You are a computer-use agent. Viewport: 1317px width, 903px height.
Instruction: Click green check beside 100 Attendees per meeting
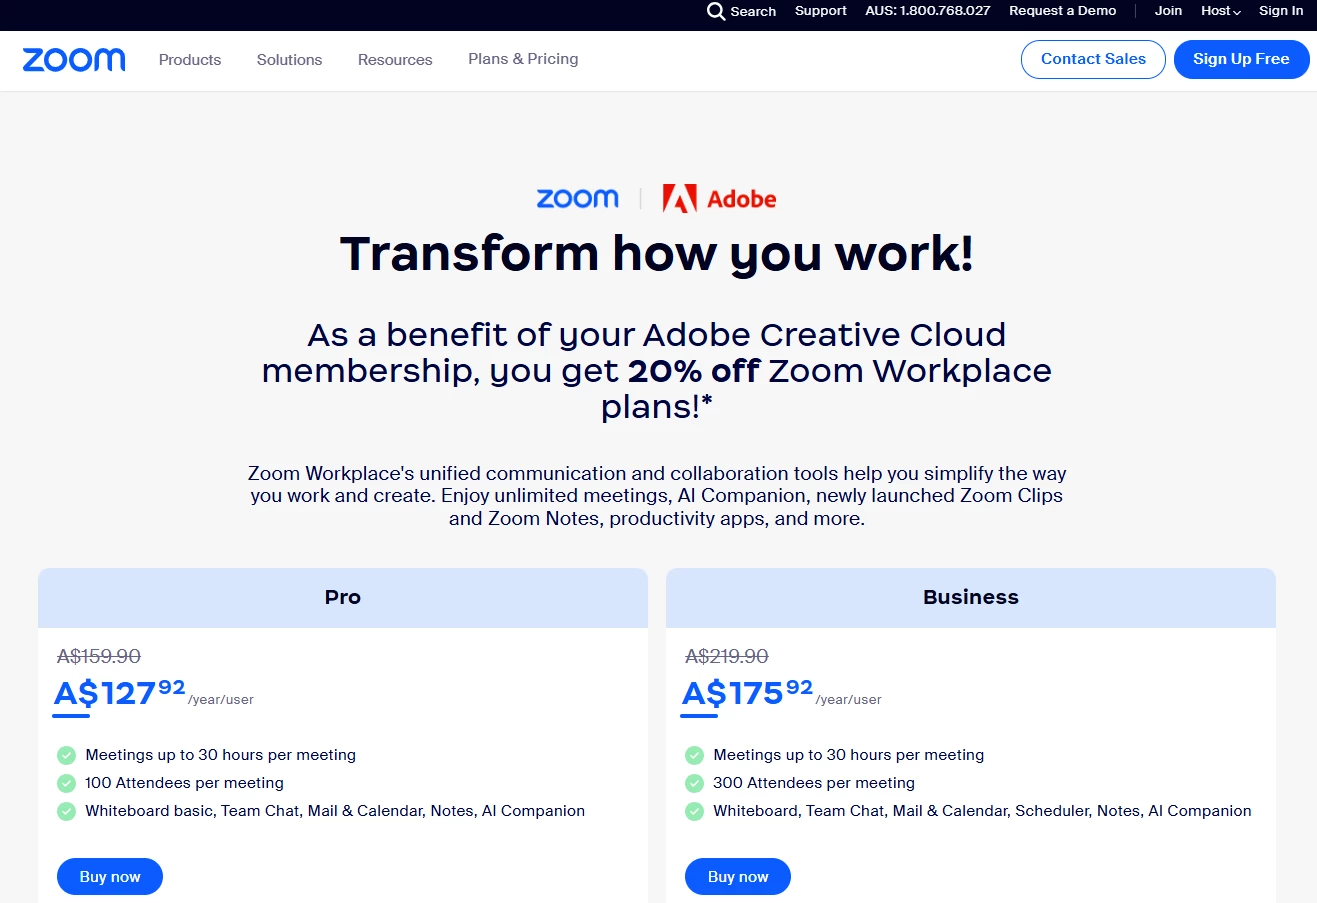(x=67, y=783)
